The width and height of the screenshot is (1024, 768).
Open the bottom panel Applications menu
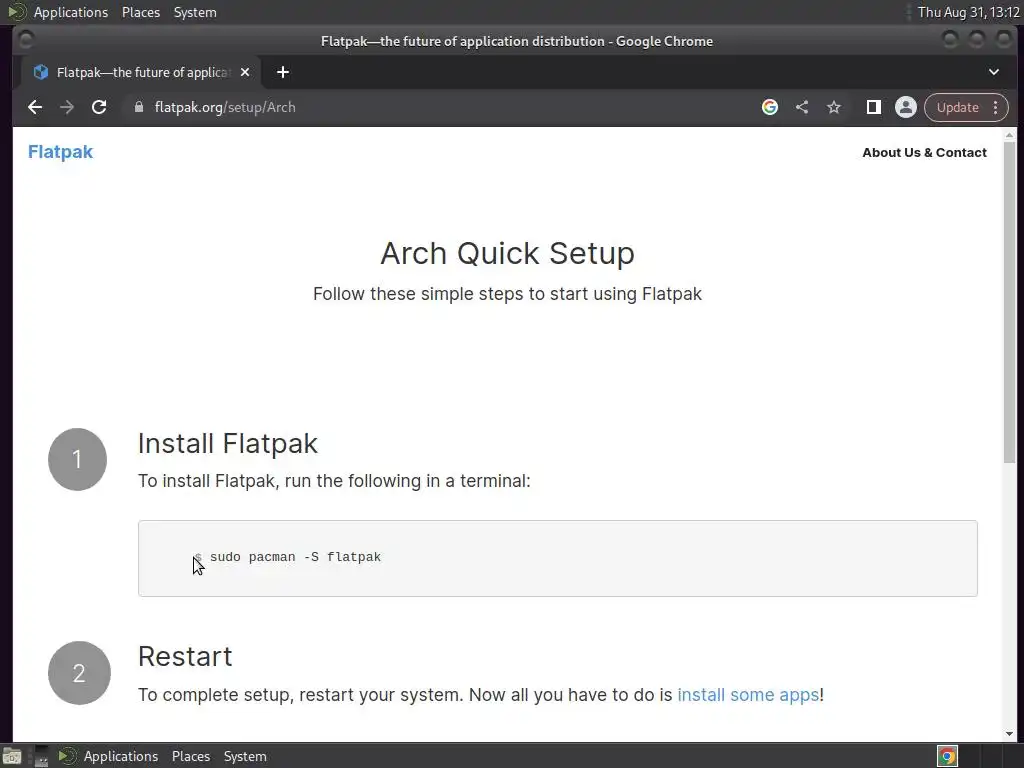(121, 756)
